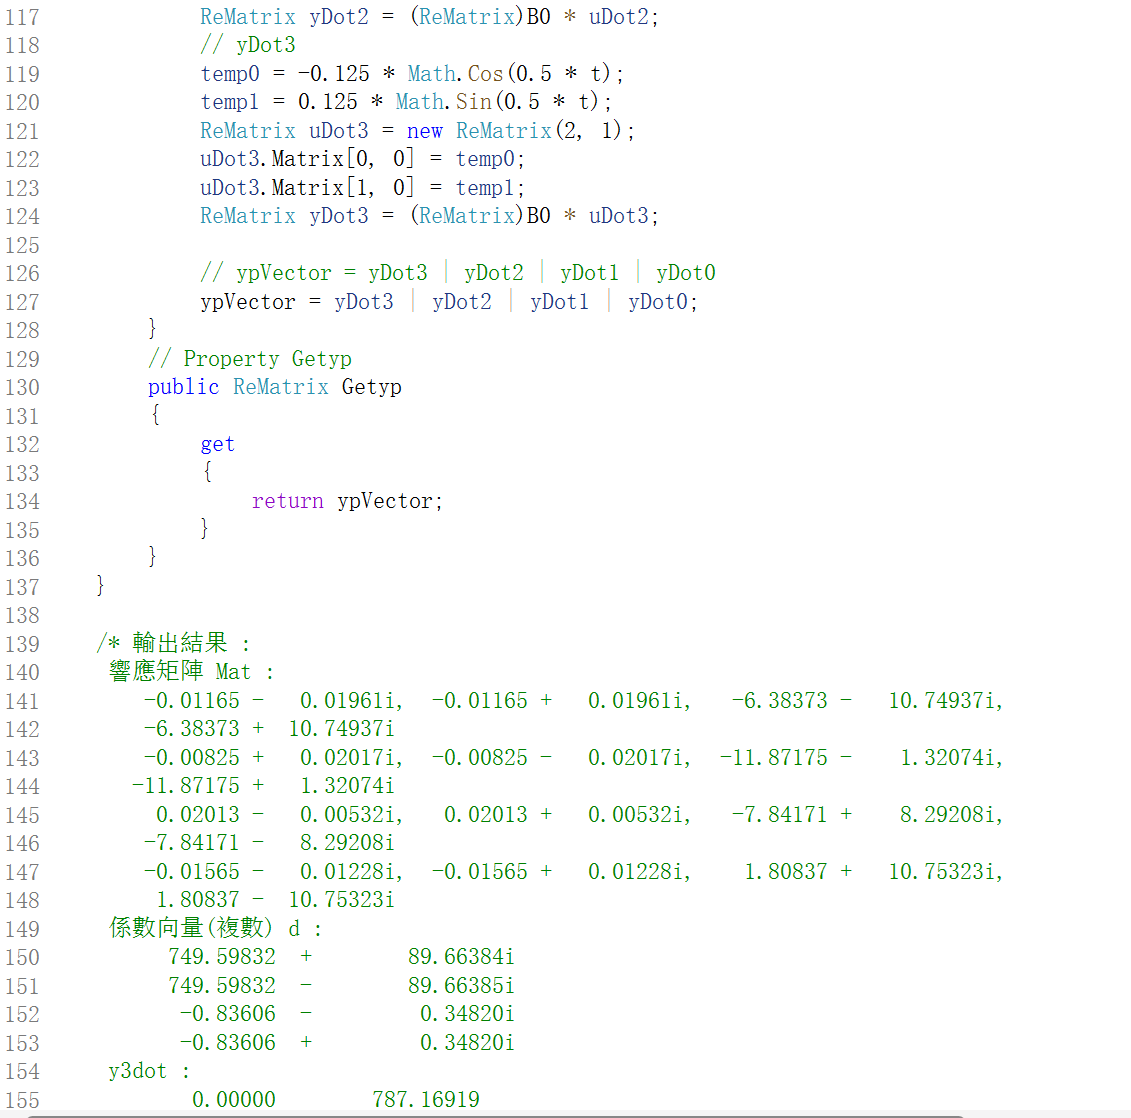Click value '89.66384i' on line 150
1131x1118 pixels.
462,956
